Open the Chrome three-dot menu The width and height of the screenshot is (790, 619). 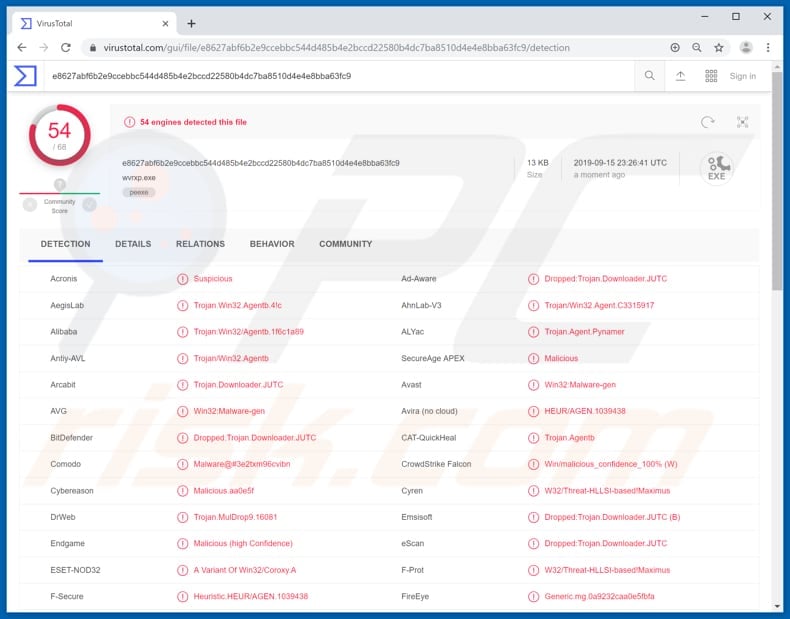coord(768,47)
